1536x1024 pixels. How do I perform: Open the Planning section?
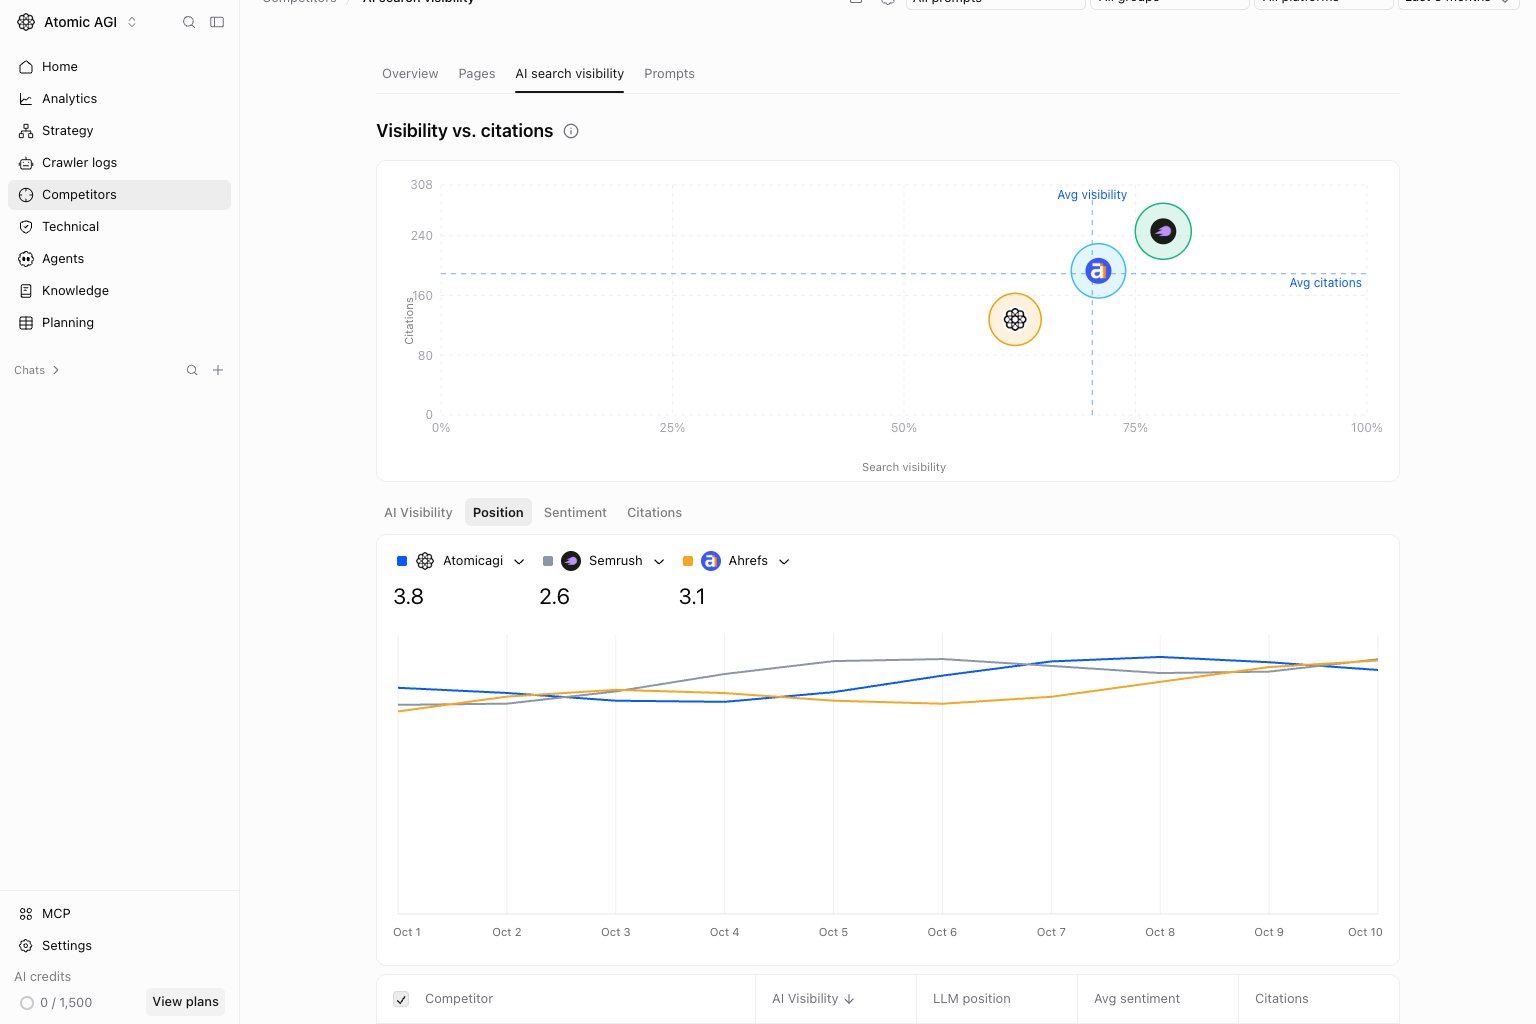click(119, 323)
